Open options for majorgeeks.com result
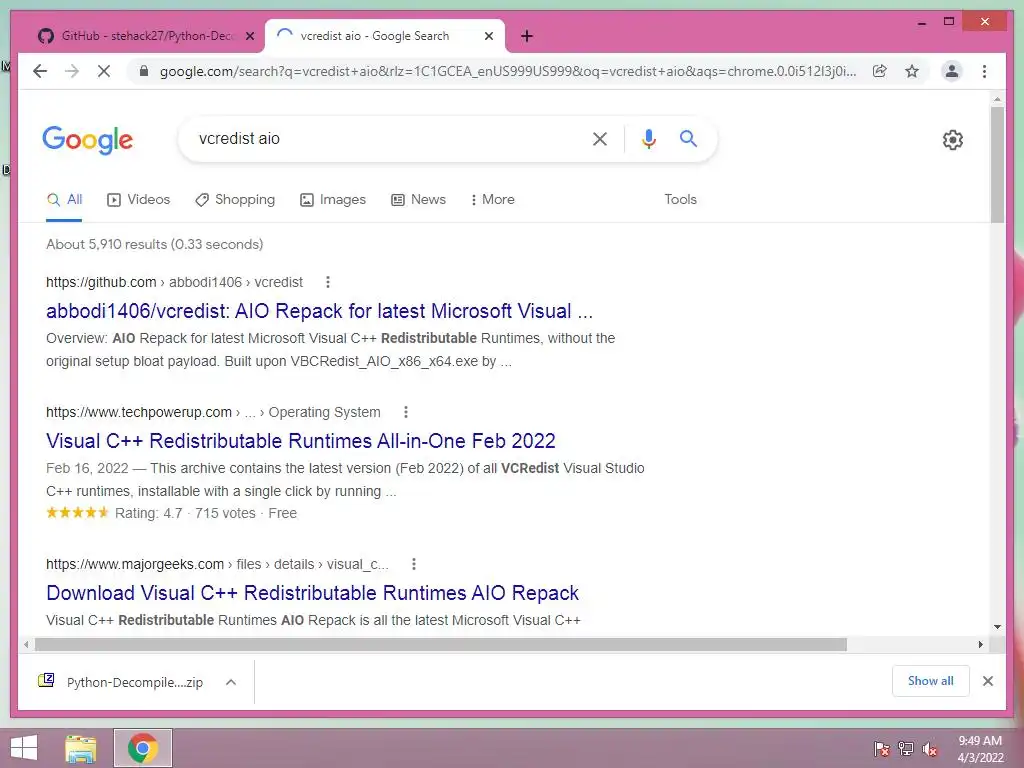1024x768 pixels. coord(413,564)
